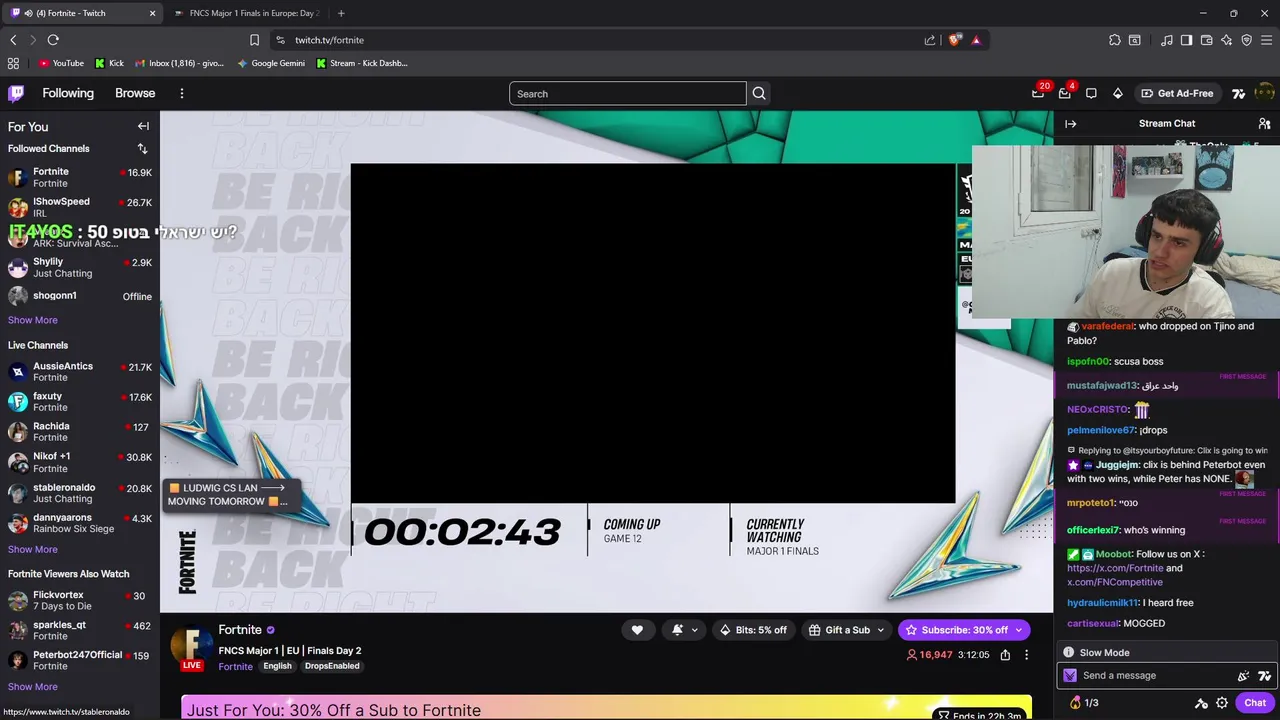This screenshot has height=720, width=1280.
Task: Open Twitch home logo
Action: [x=16, y=93]
